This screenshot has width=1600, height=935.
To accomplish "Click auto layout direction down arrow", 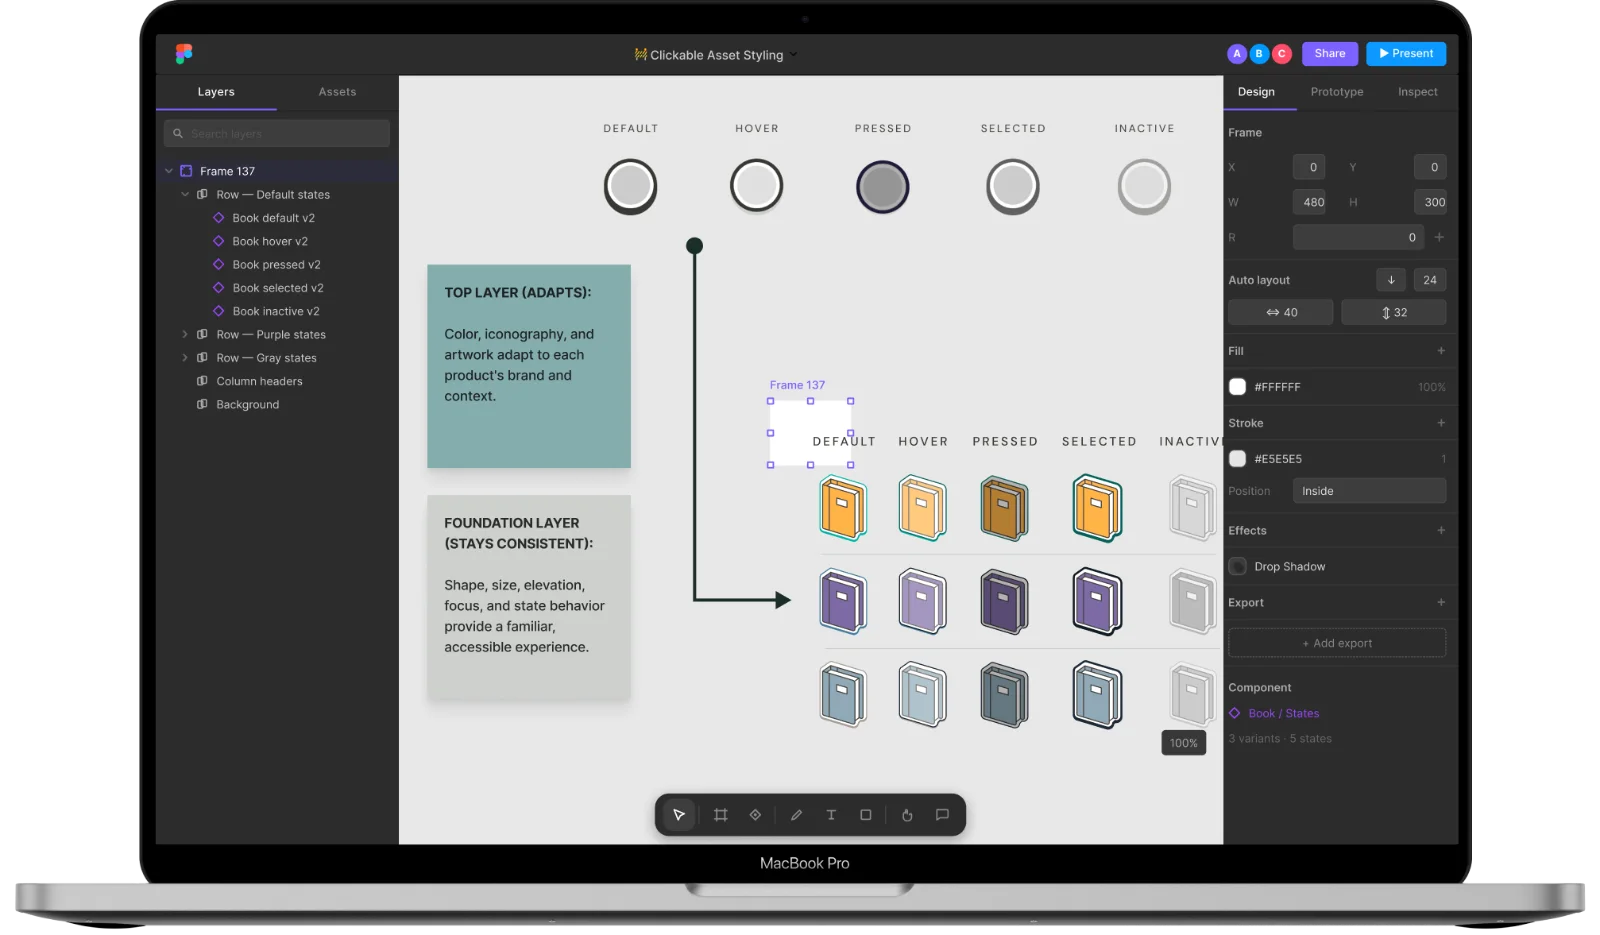I will click(1391, 280).
